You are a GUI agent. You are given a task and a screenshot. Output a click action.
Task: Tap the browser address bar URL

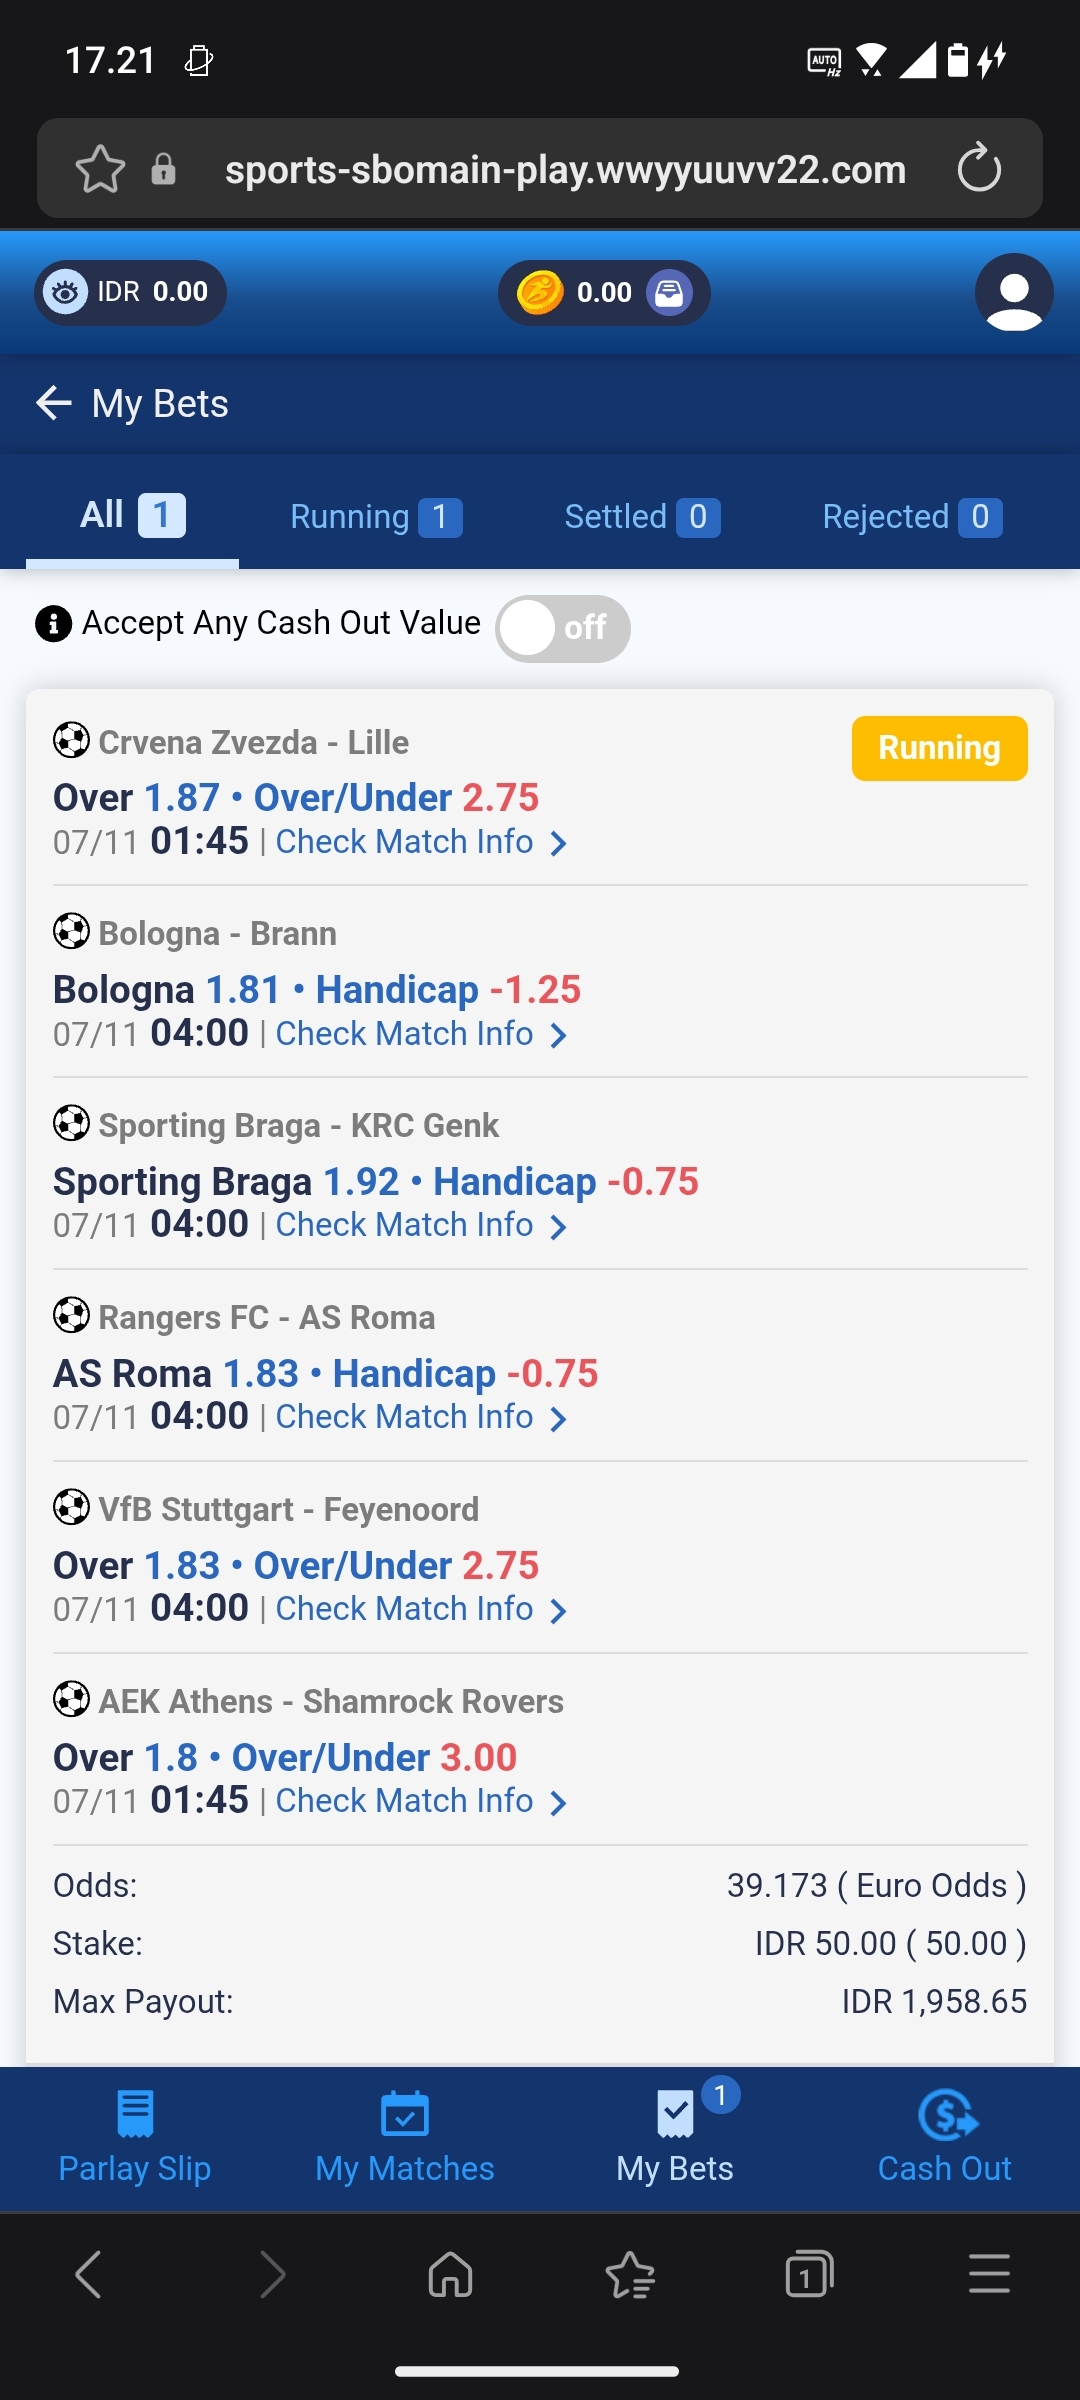tap(565, 169)
